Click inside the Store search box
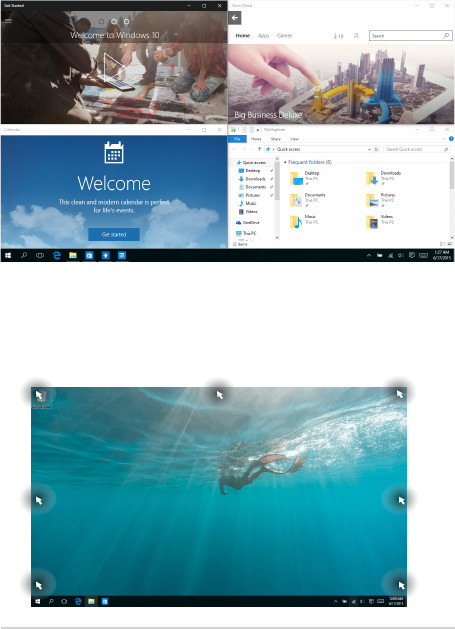Viewport: 455px width, 629px height. click(x=410, y=36)
